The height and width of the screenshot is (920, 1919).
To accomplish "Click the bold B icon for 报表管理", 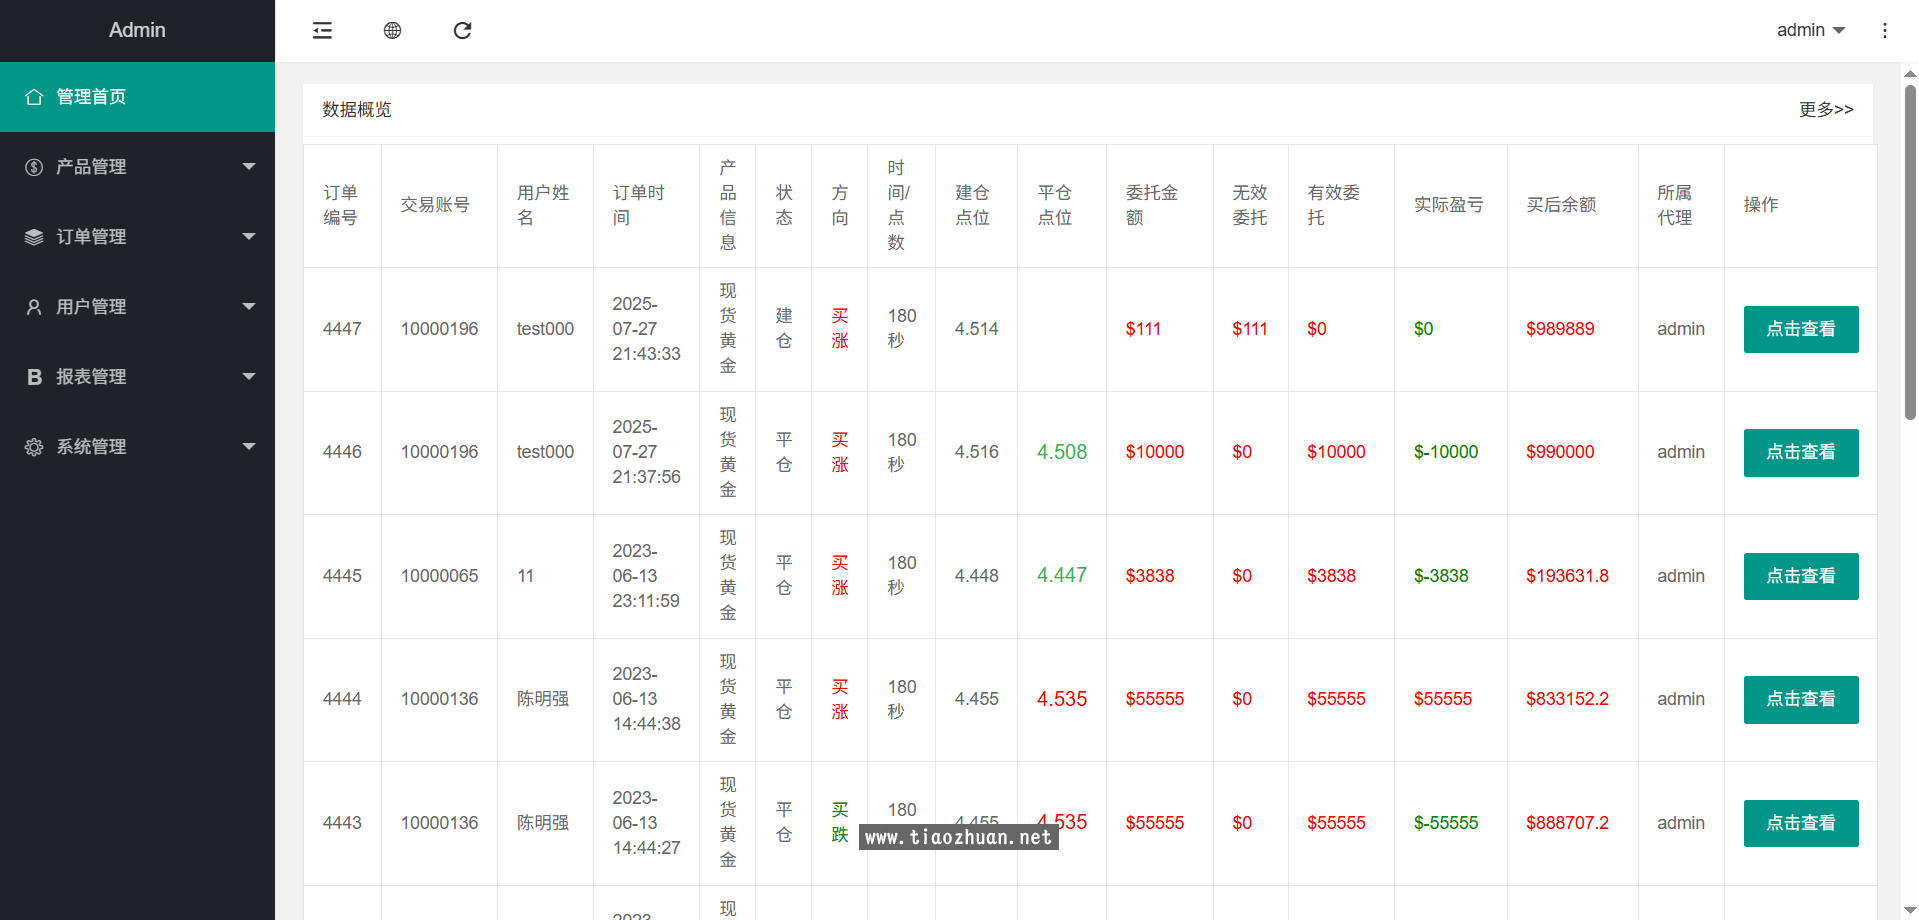I will pos(34,377).
